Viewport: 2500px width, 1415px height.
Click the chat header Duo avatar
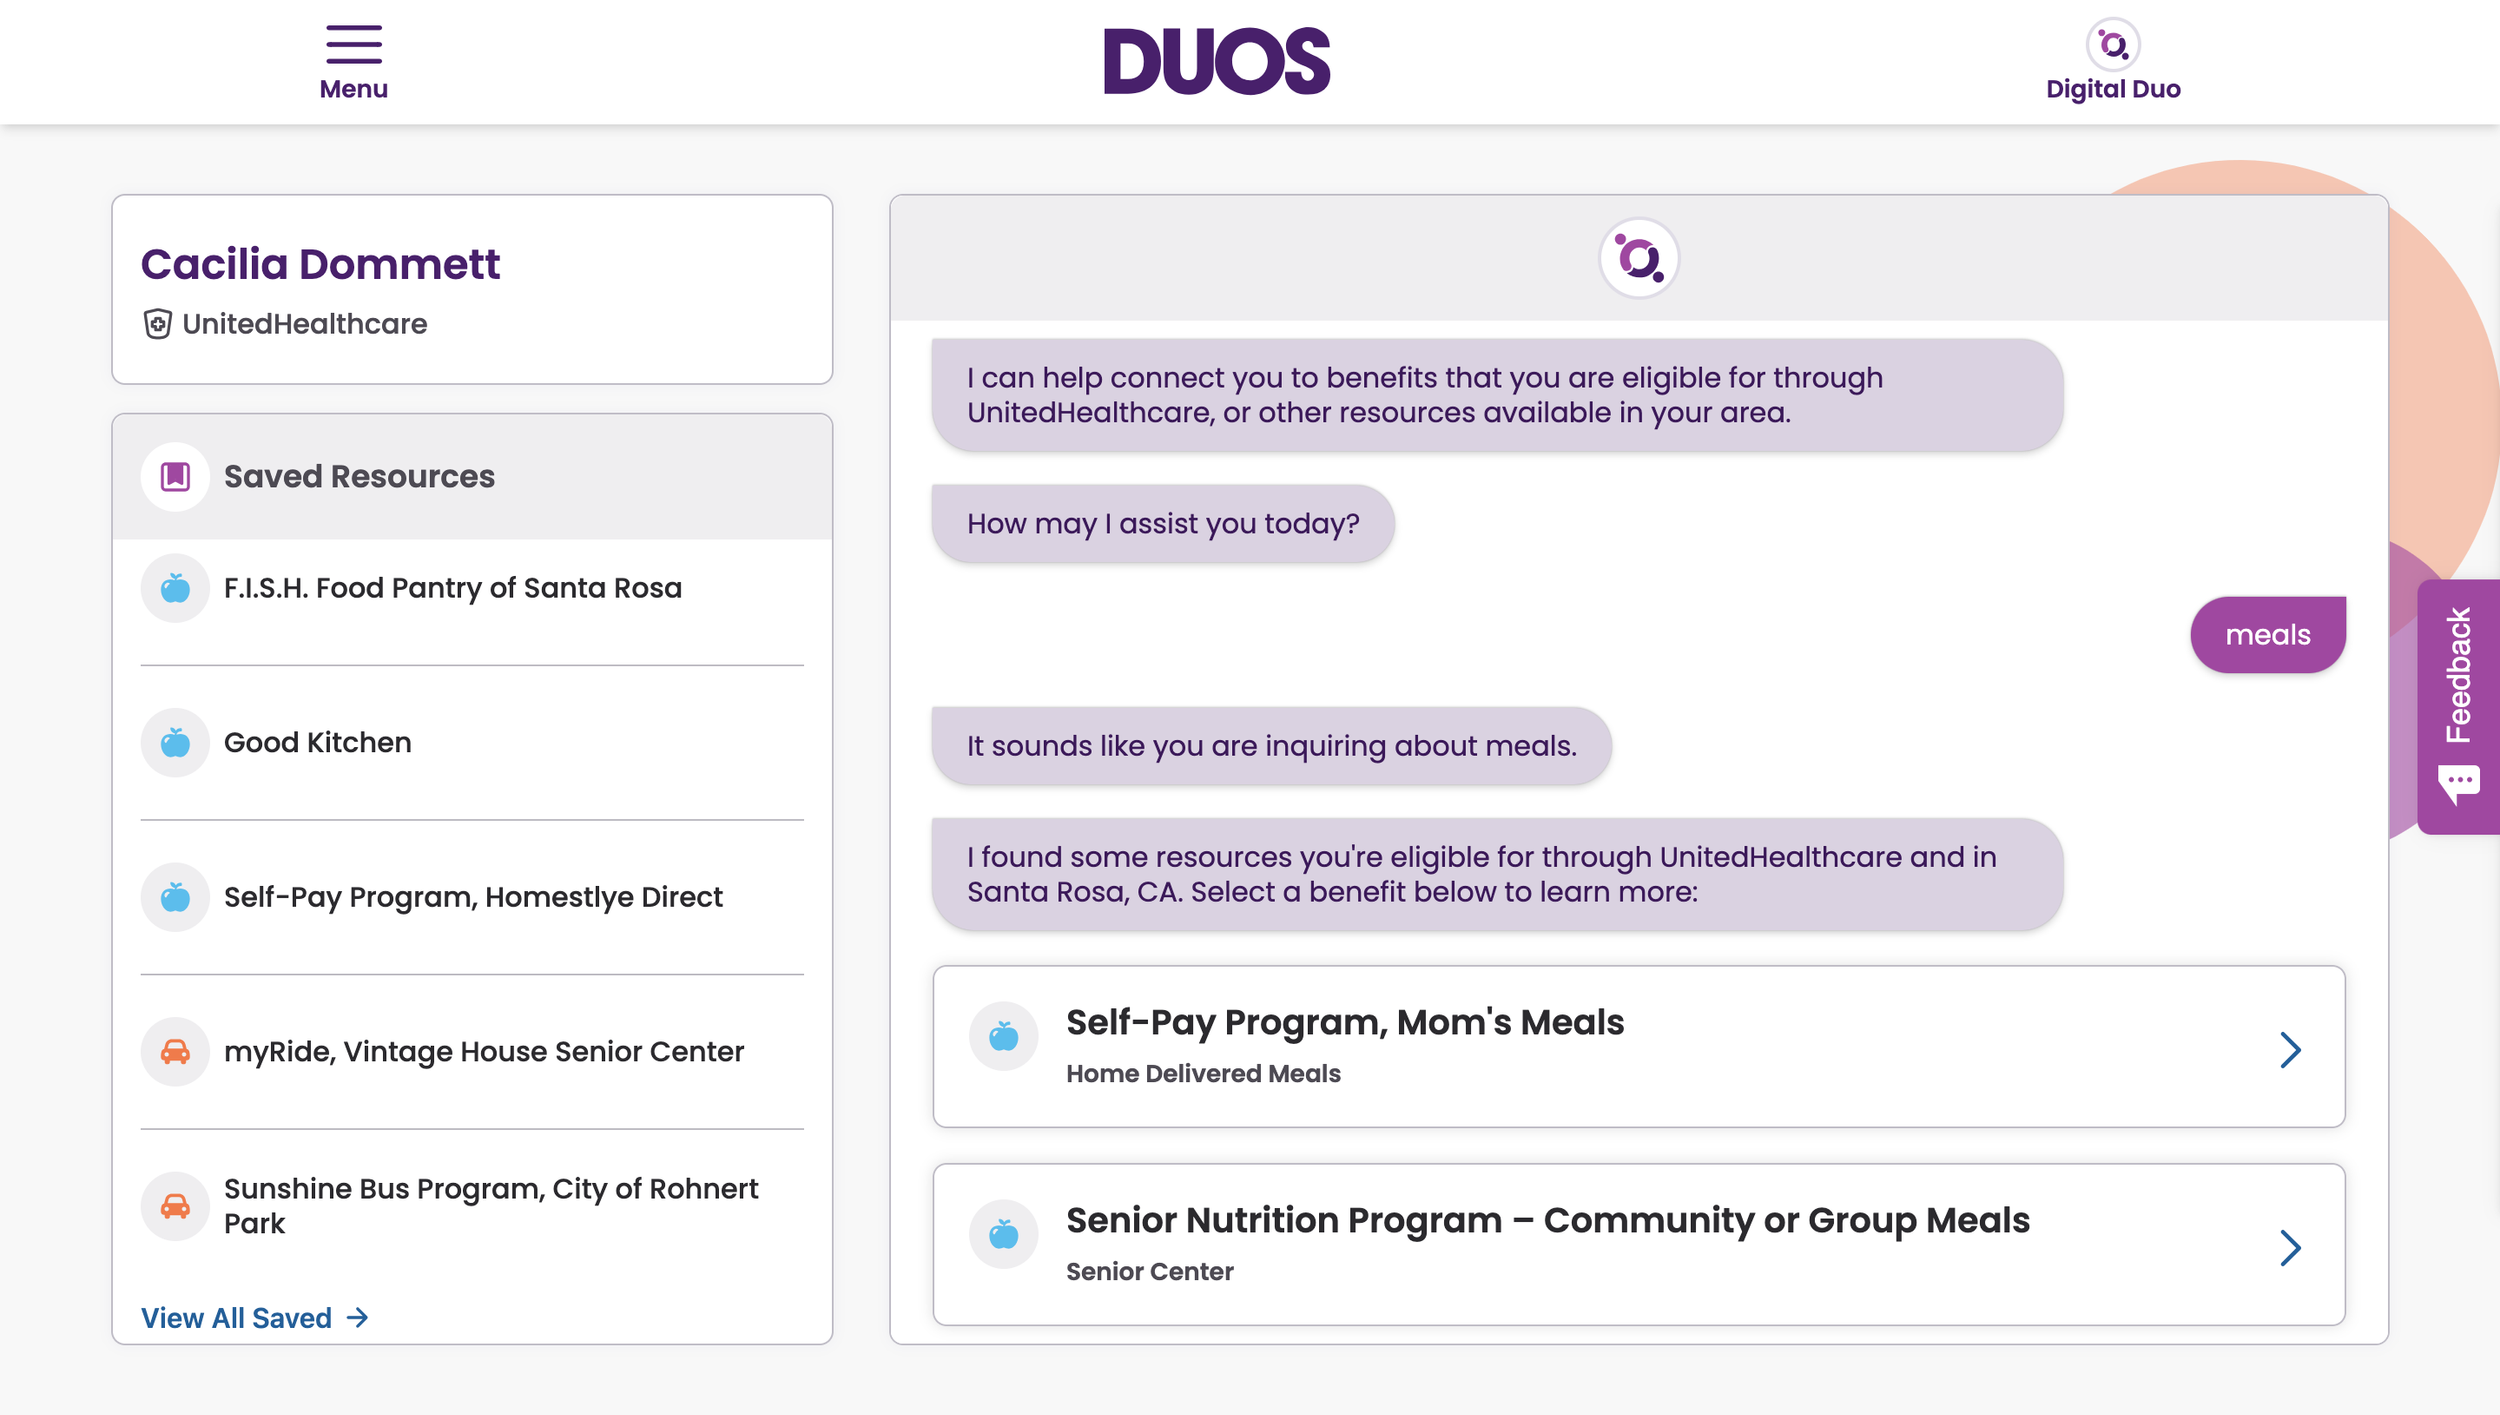click(x=1638, y=259)
